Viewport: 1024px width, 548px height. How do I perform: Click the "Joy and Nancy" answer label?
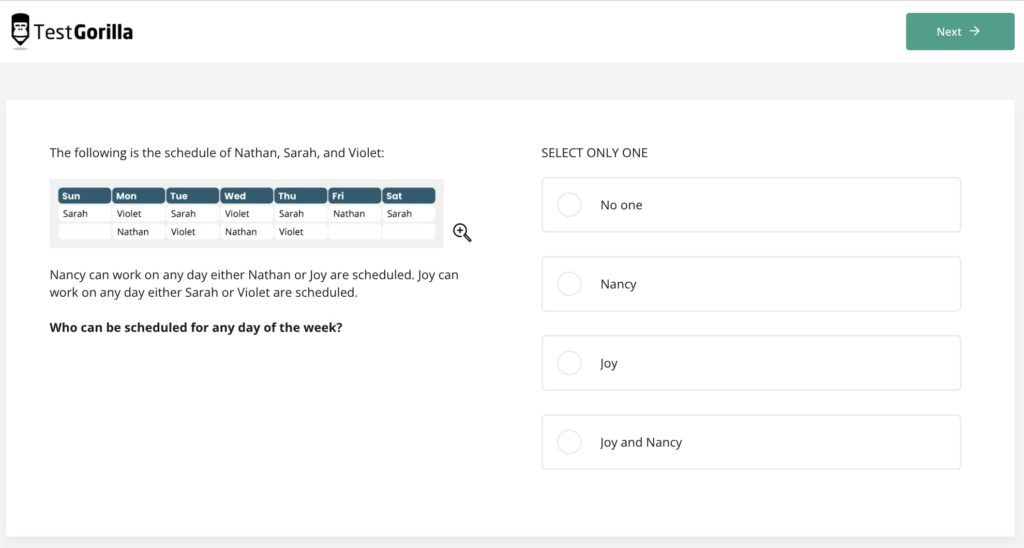pos(641,442)
